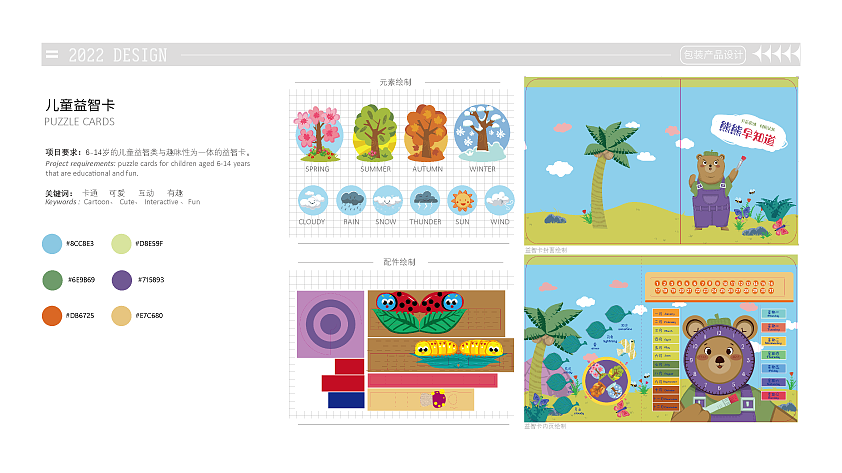
Task: Click the 儿童益智卡 heading
Action: click(x=80, y=105)
